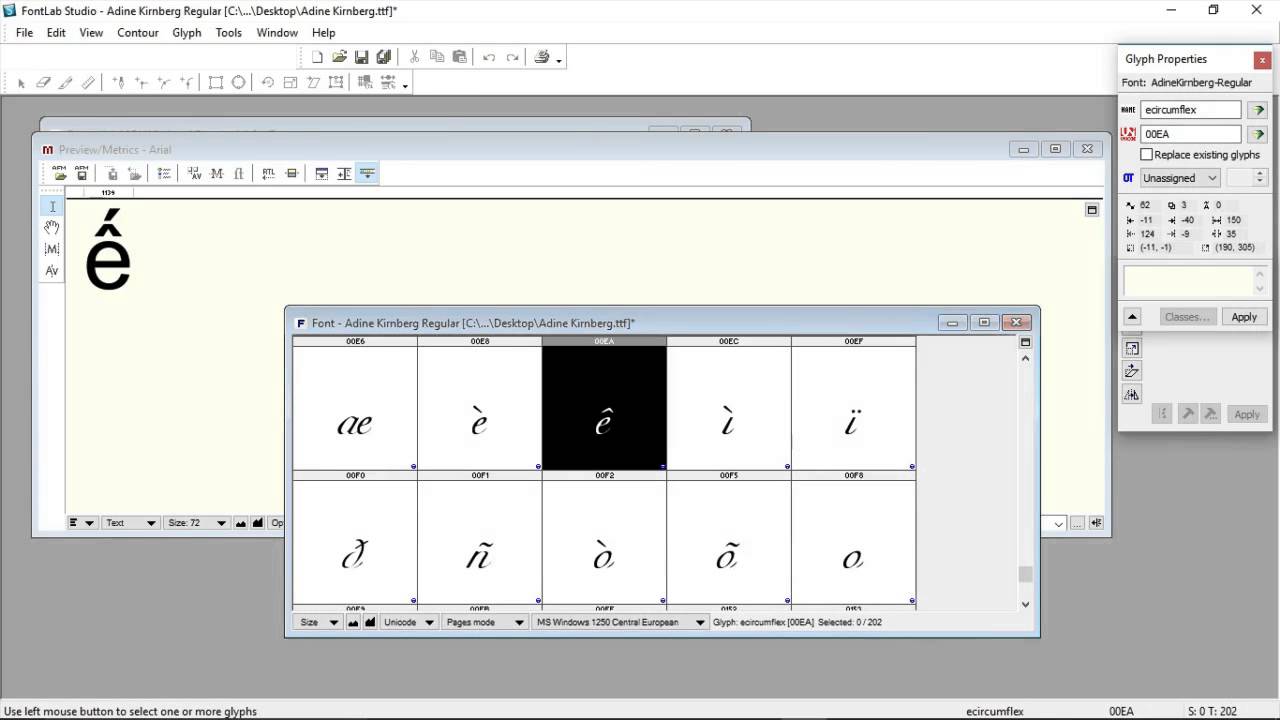Open the Help menu
Viewport: 1280px width, 720px height.
pos(324,33)
